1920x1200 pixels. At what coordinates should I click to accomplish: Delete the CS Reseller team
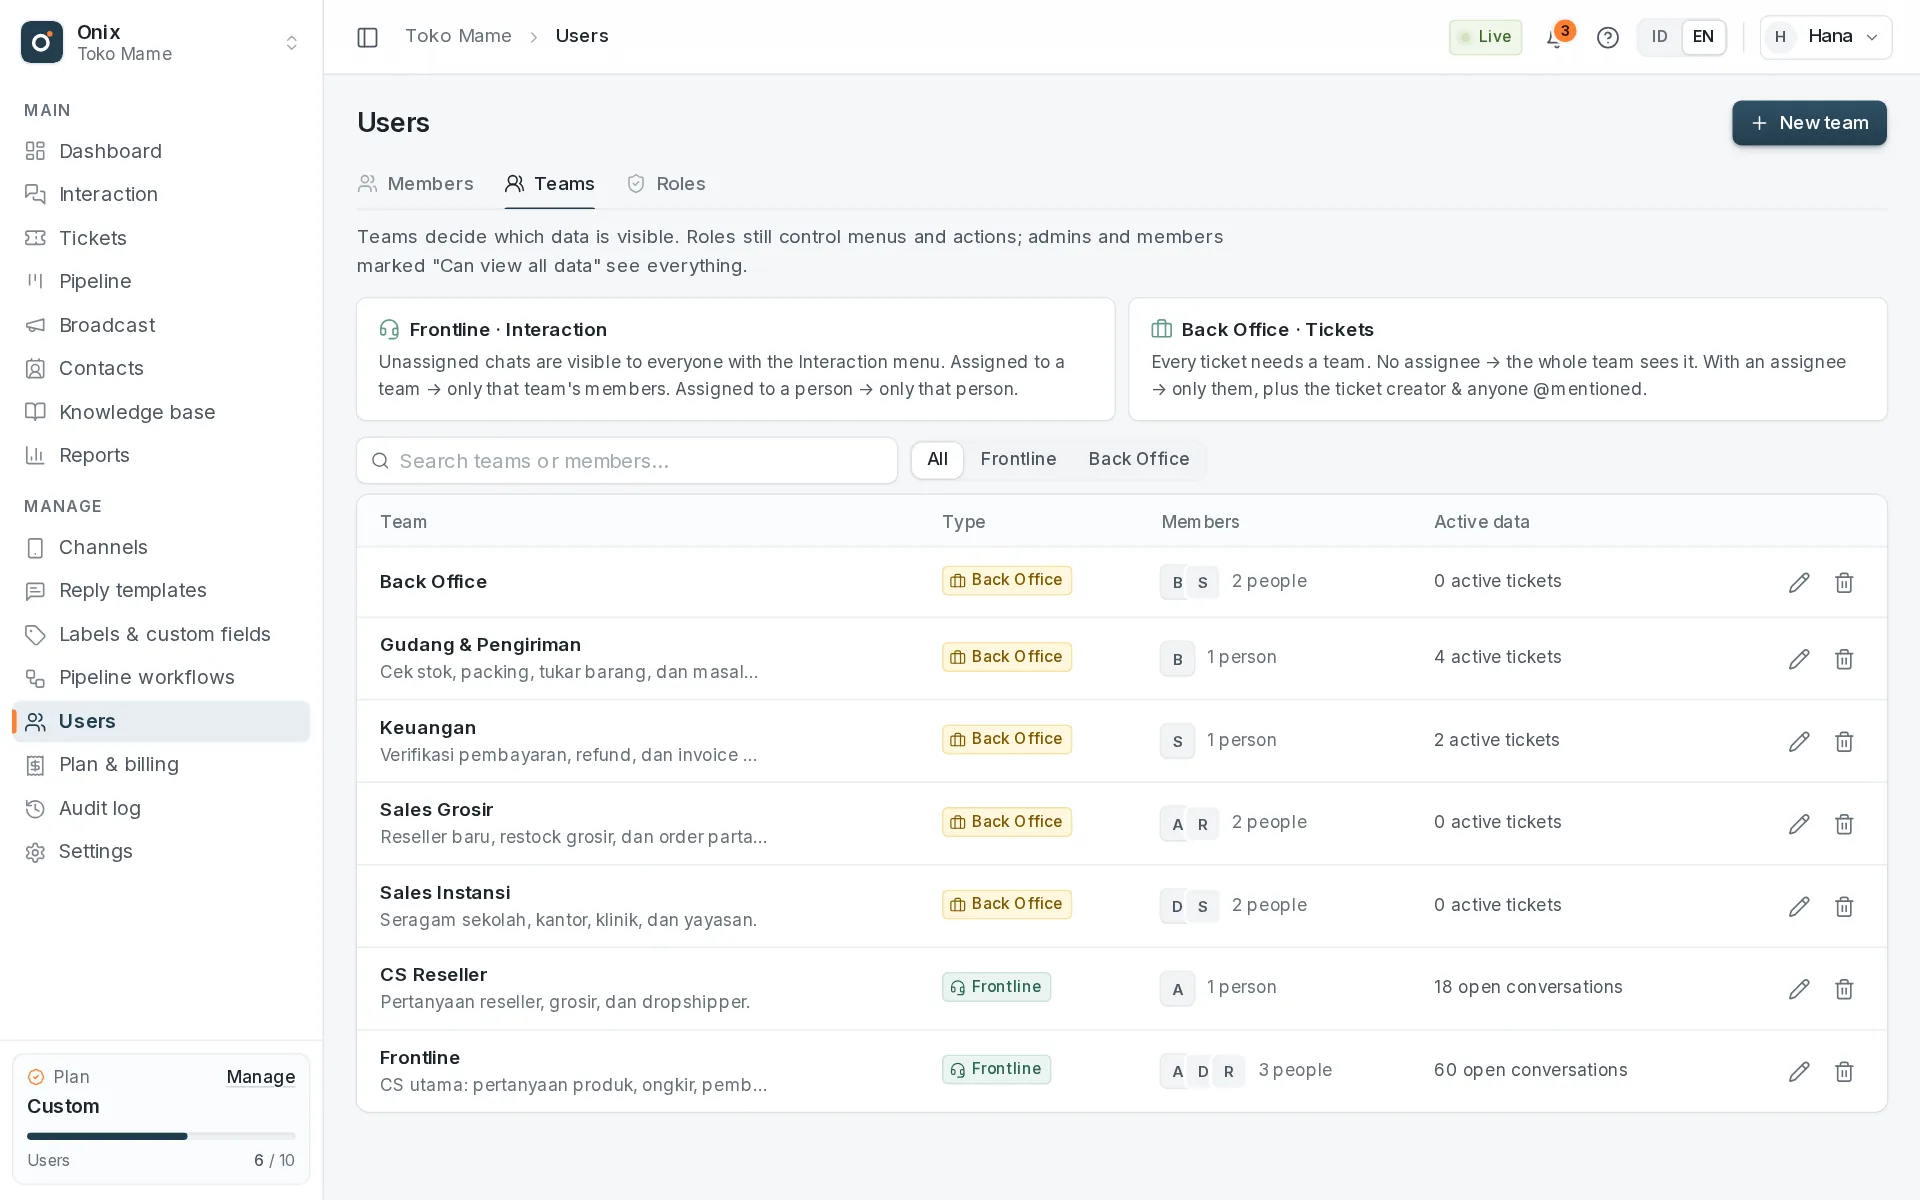point(1844,989)
